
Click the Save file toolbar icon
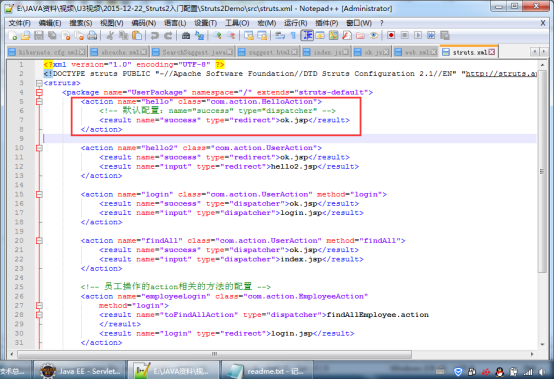click(39, 35)
